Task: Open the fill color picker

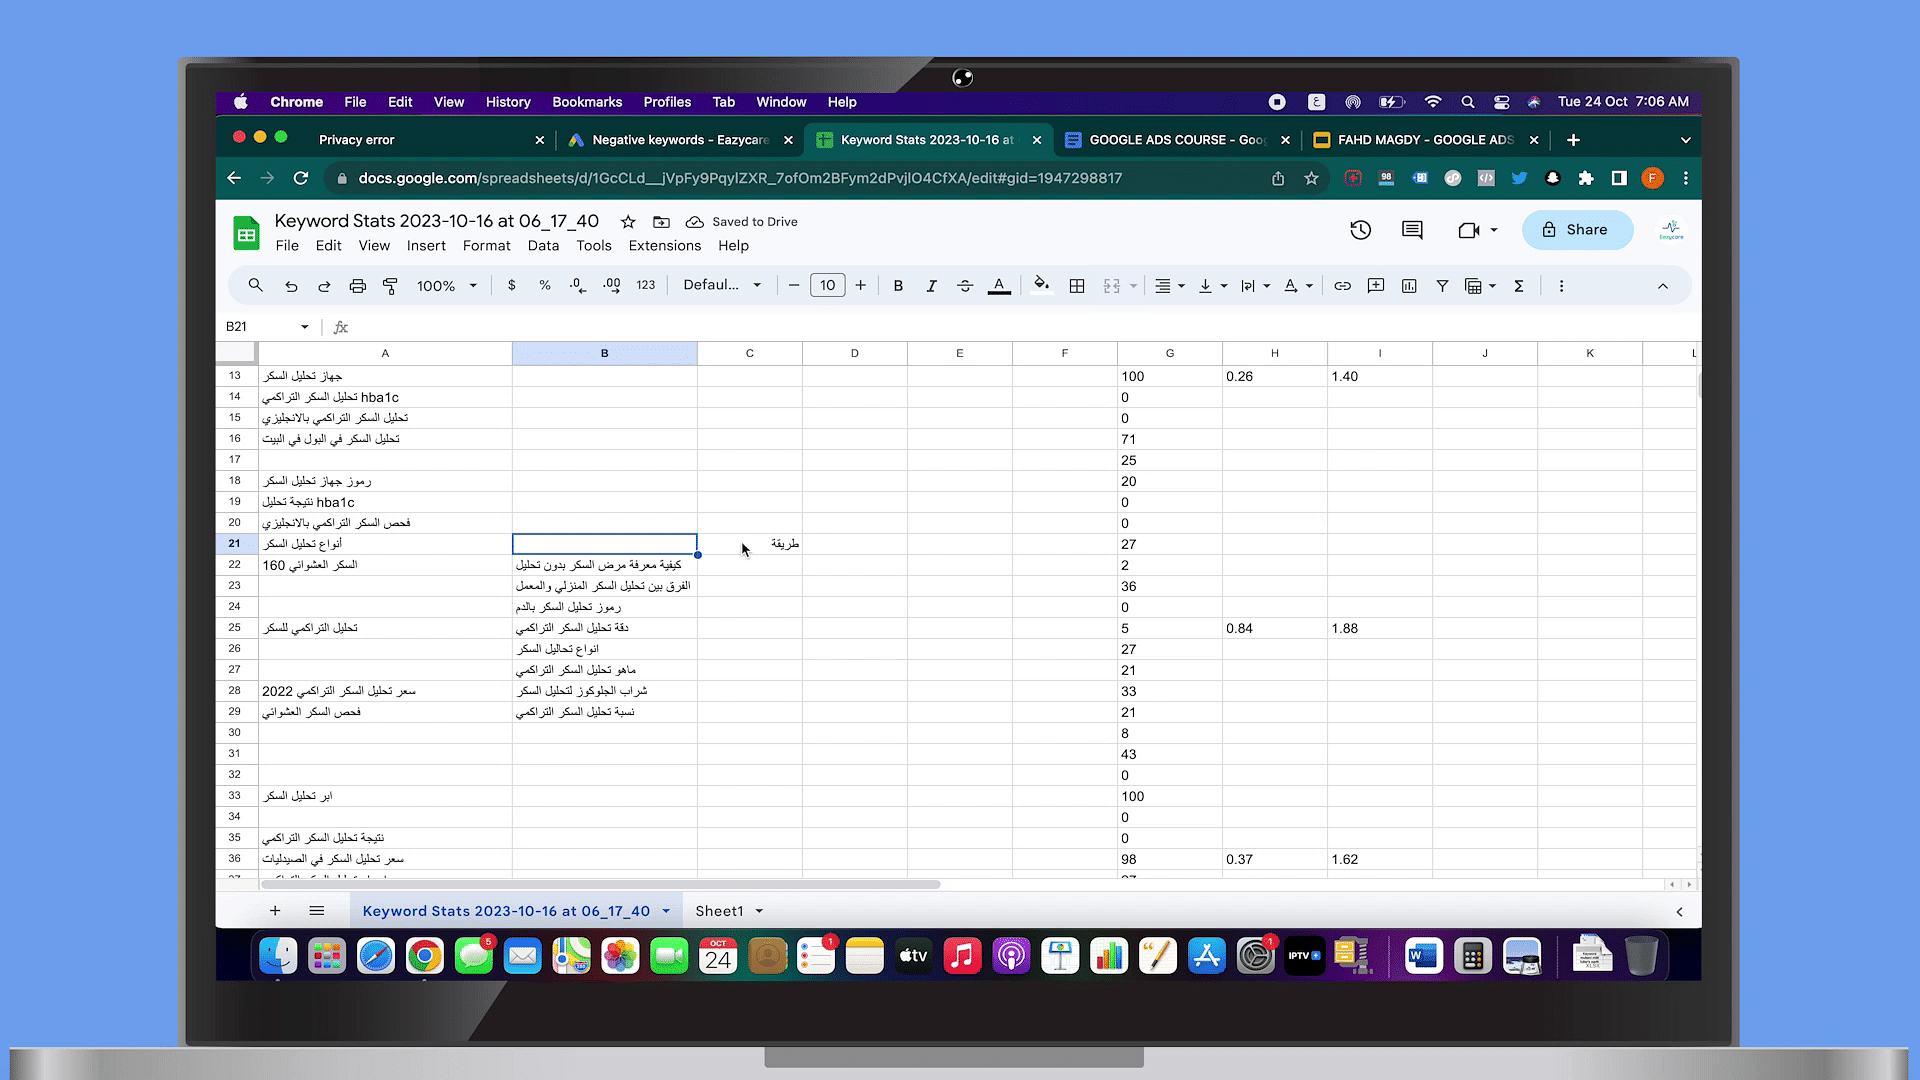Action: (1042, 286)
